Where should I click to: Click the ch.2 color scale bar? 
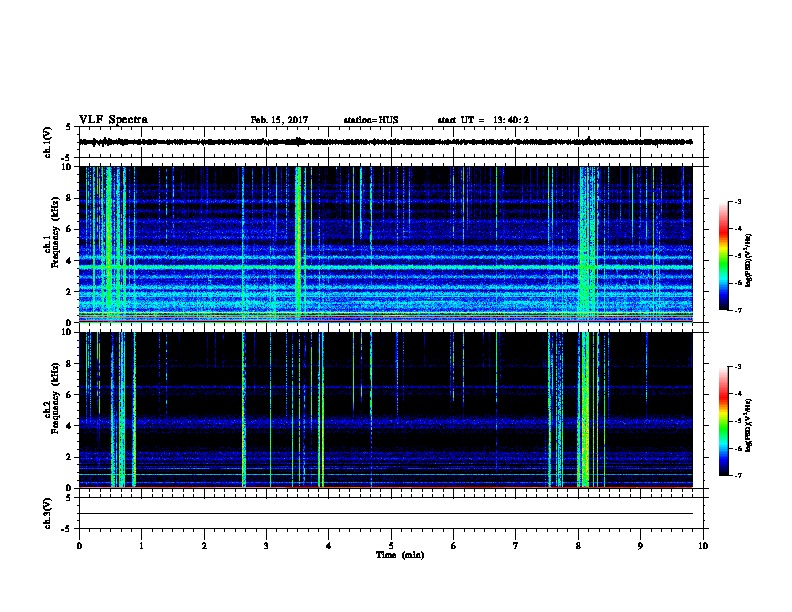click(724, 421)
